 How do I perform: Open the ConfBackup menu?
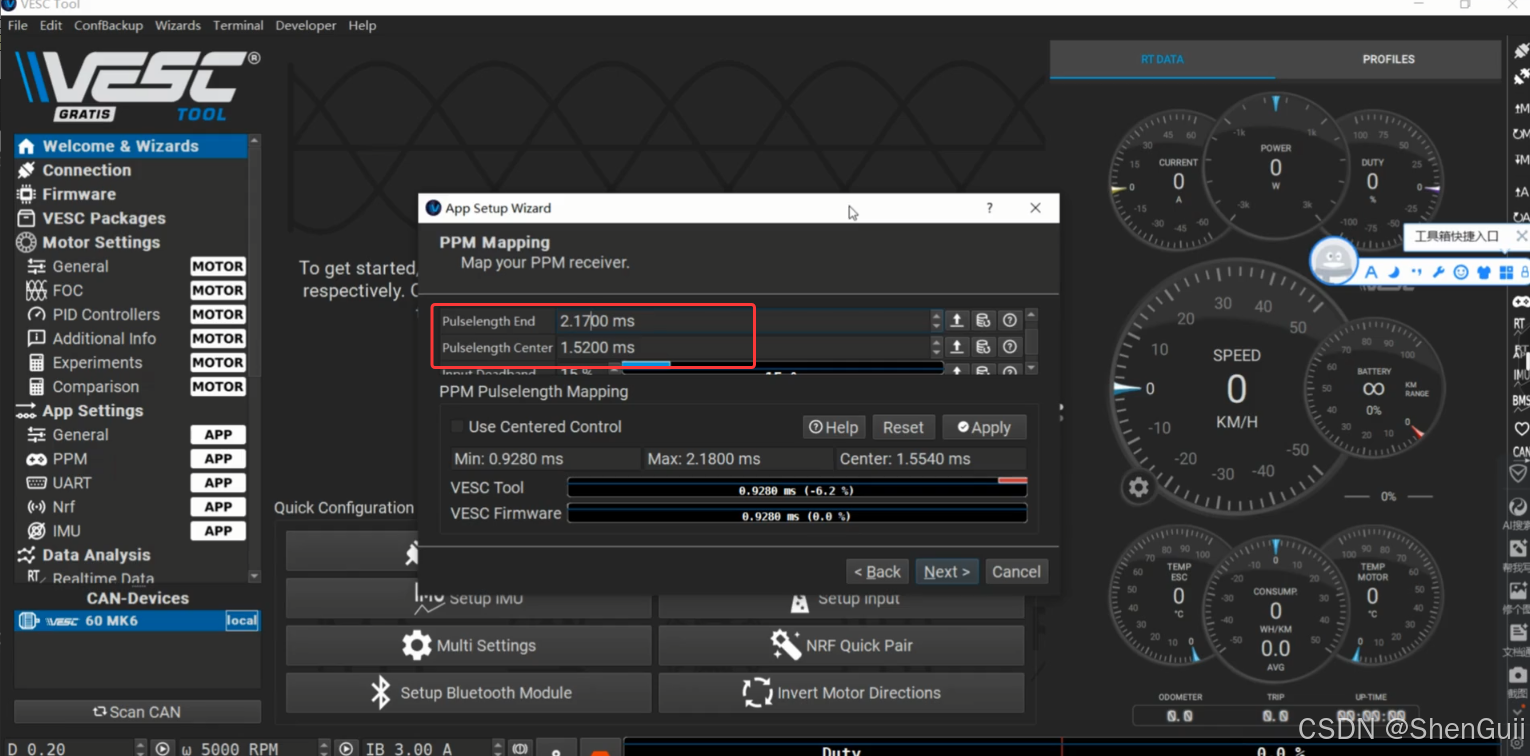108,25
